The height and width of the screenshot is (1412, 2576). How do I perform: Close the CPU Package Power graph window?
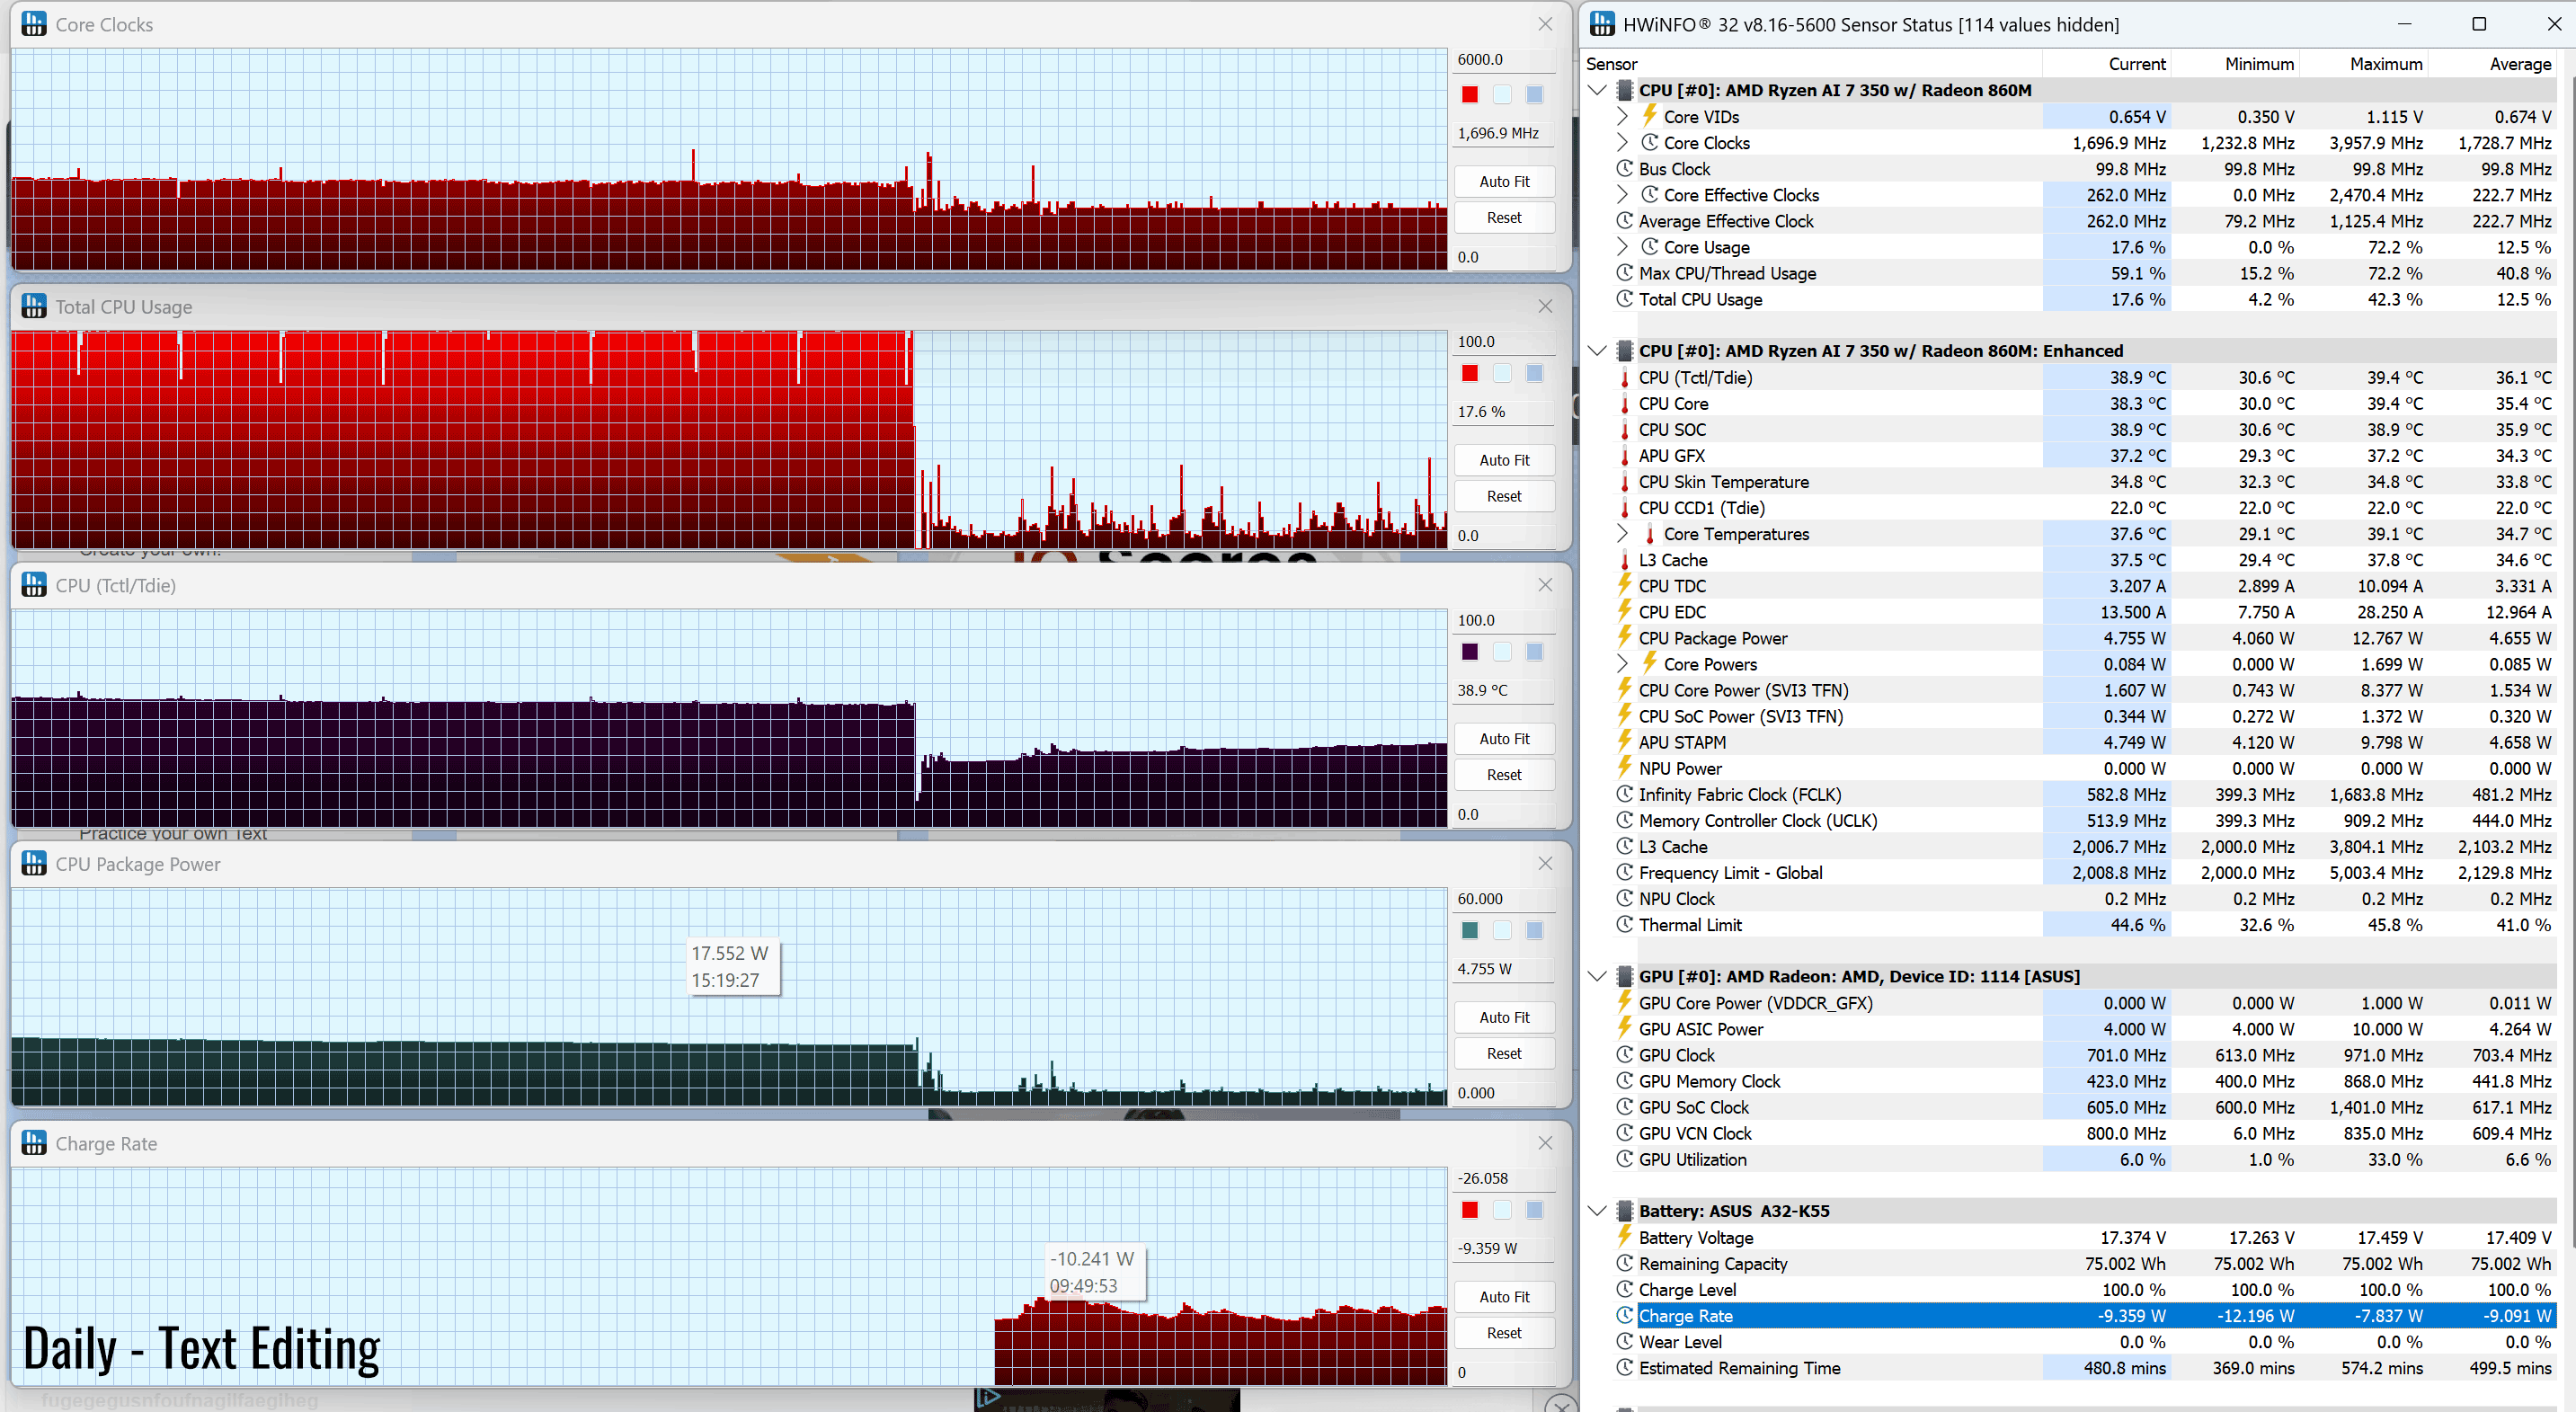pos(1545,863)
